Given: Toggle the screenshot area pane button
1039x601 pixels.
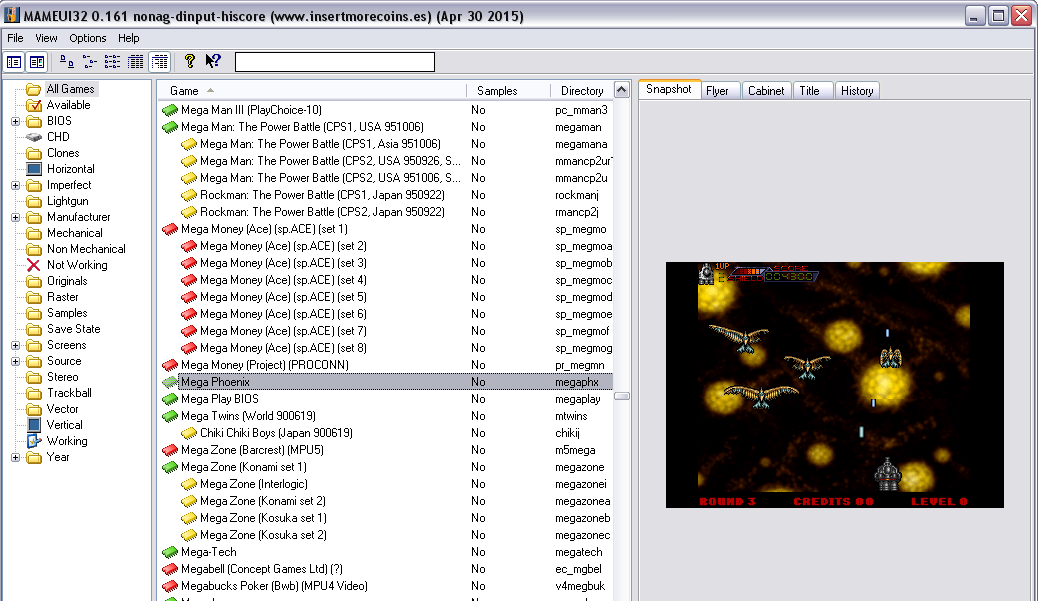Looking at the screenshot, I should pyautogui.click(x=37, y=62).
